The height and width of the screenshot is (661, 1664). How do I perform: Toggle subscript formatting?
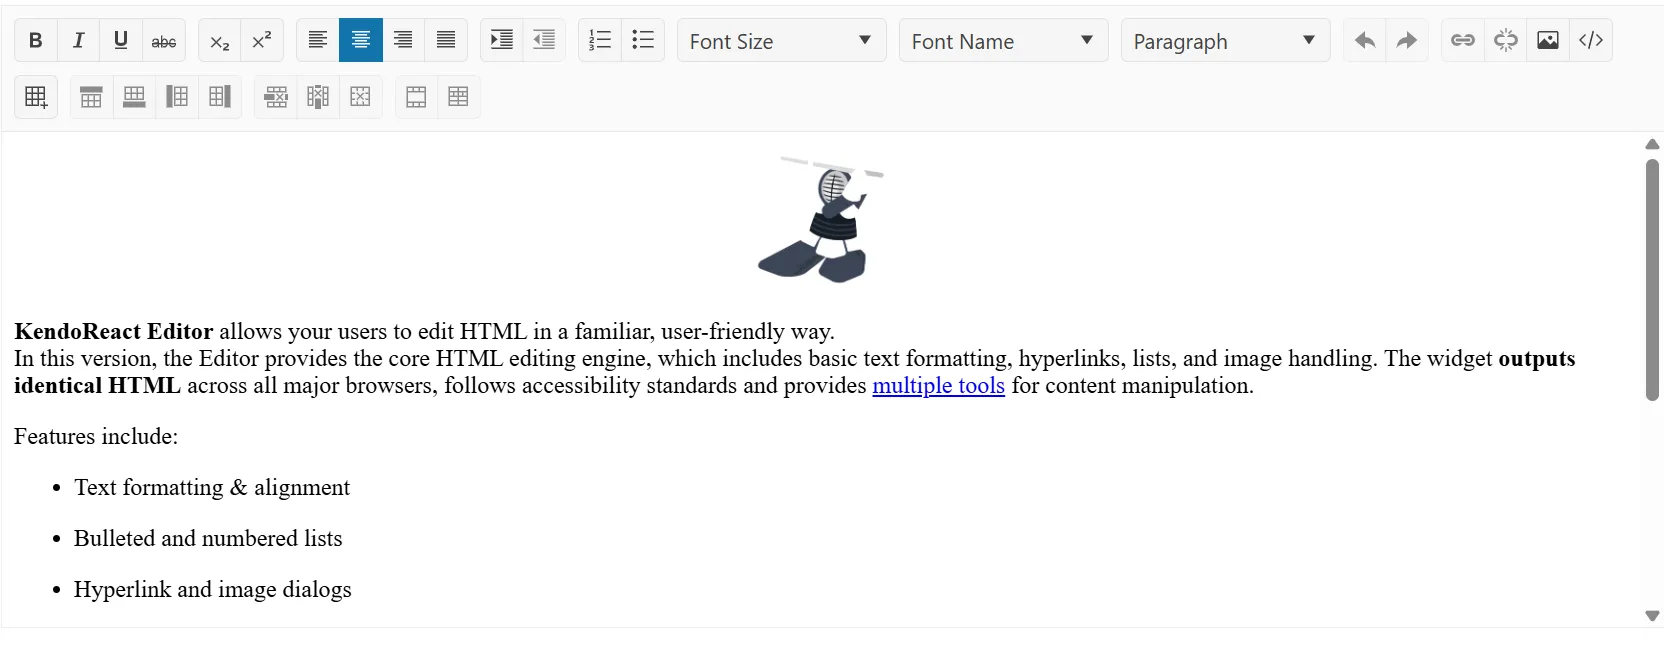click(x=220, y=40)
